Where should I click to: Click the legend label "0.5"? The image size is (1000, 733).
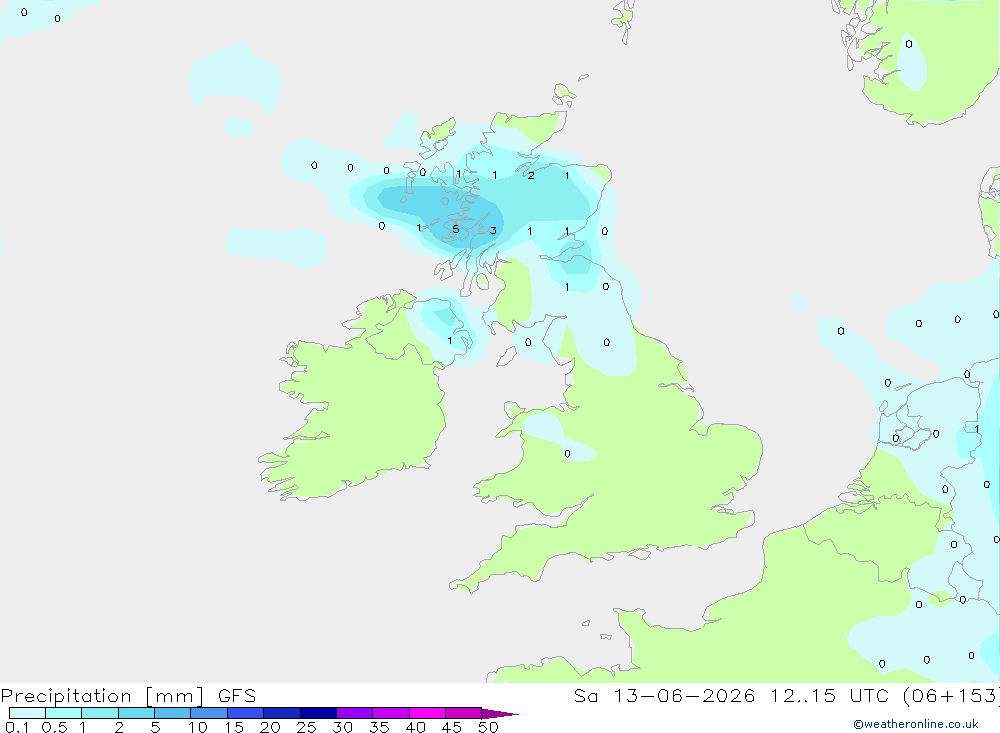click(x=54, y=727)
